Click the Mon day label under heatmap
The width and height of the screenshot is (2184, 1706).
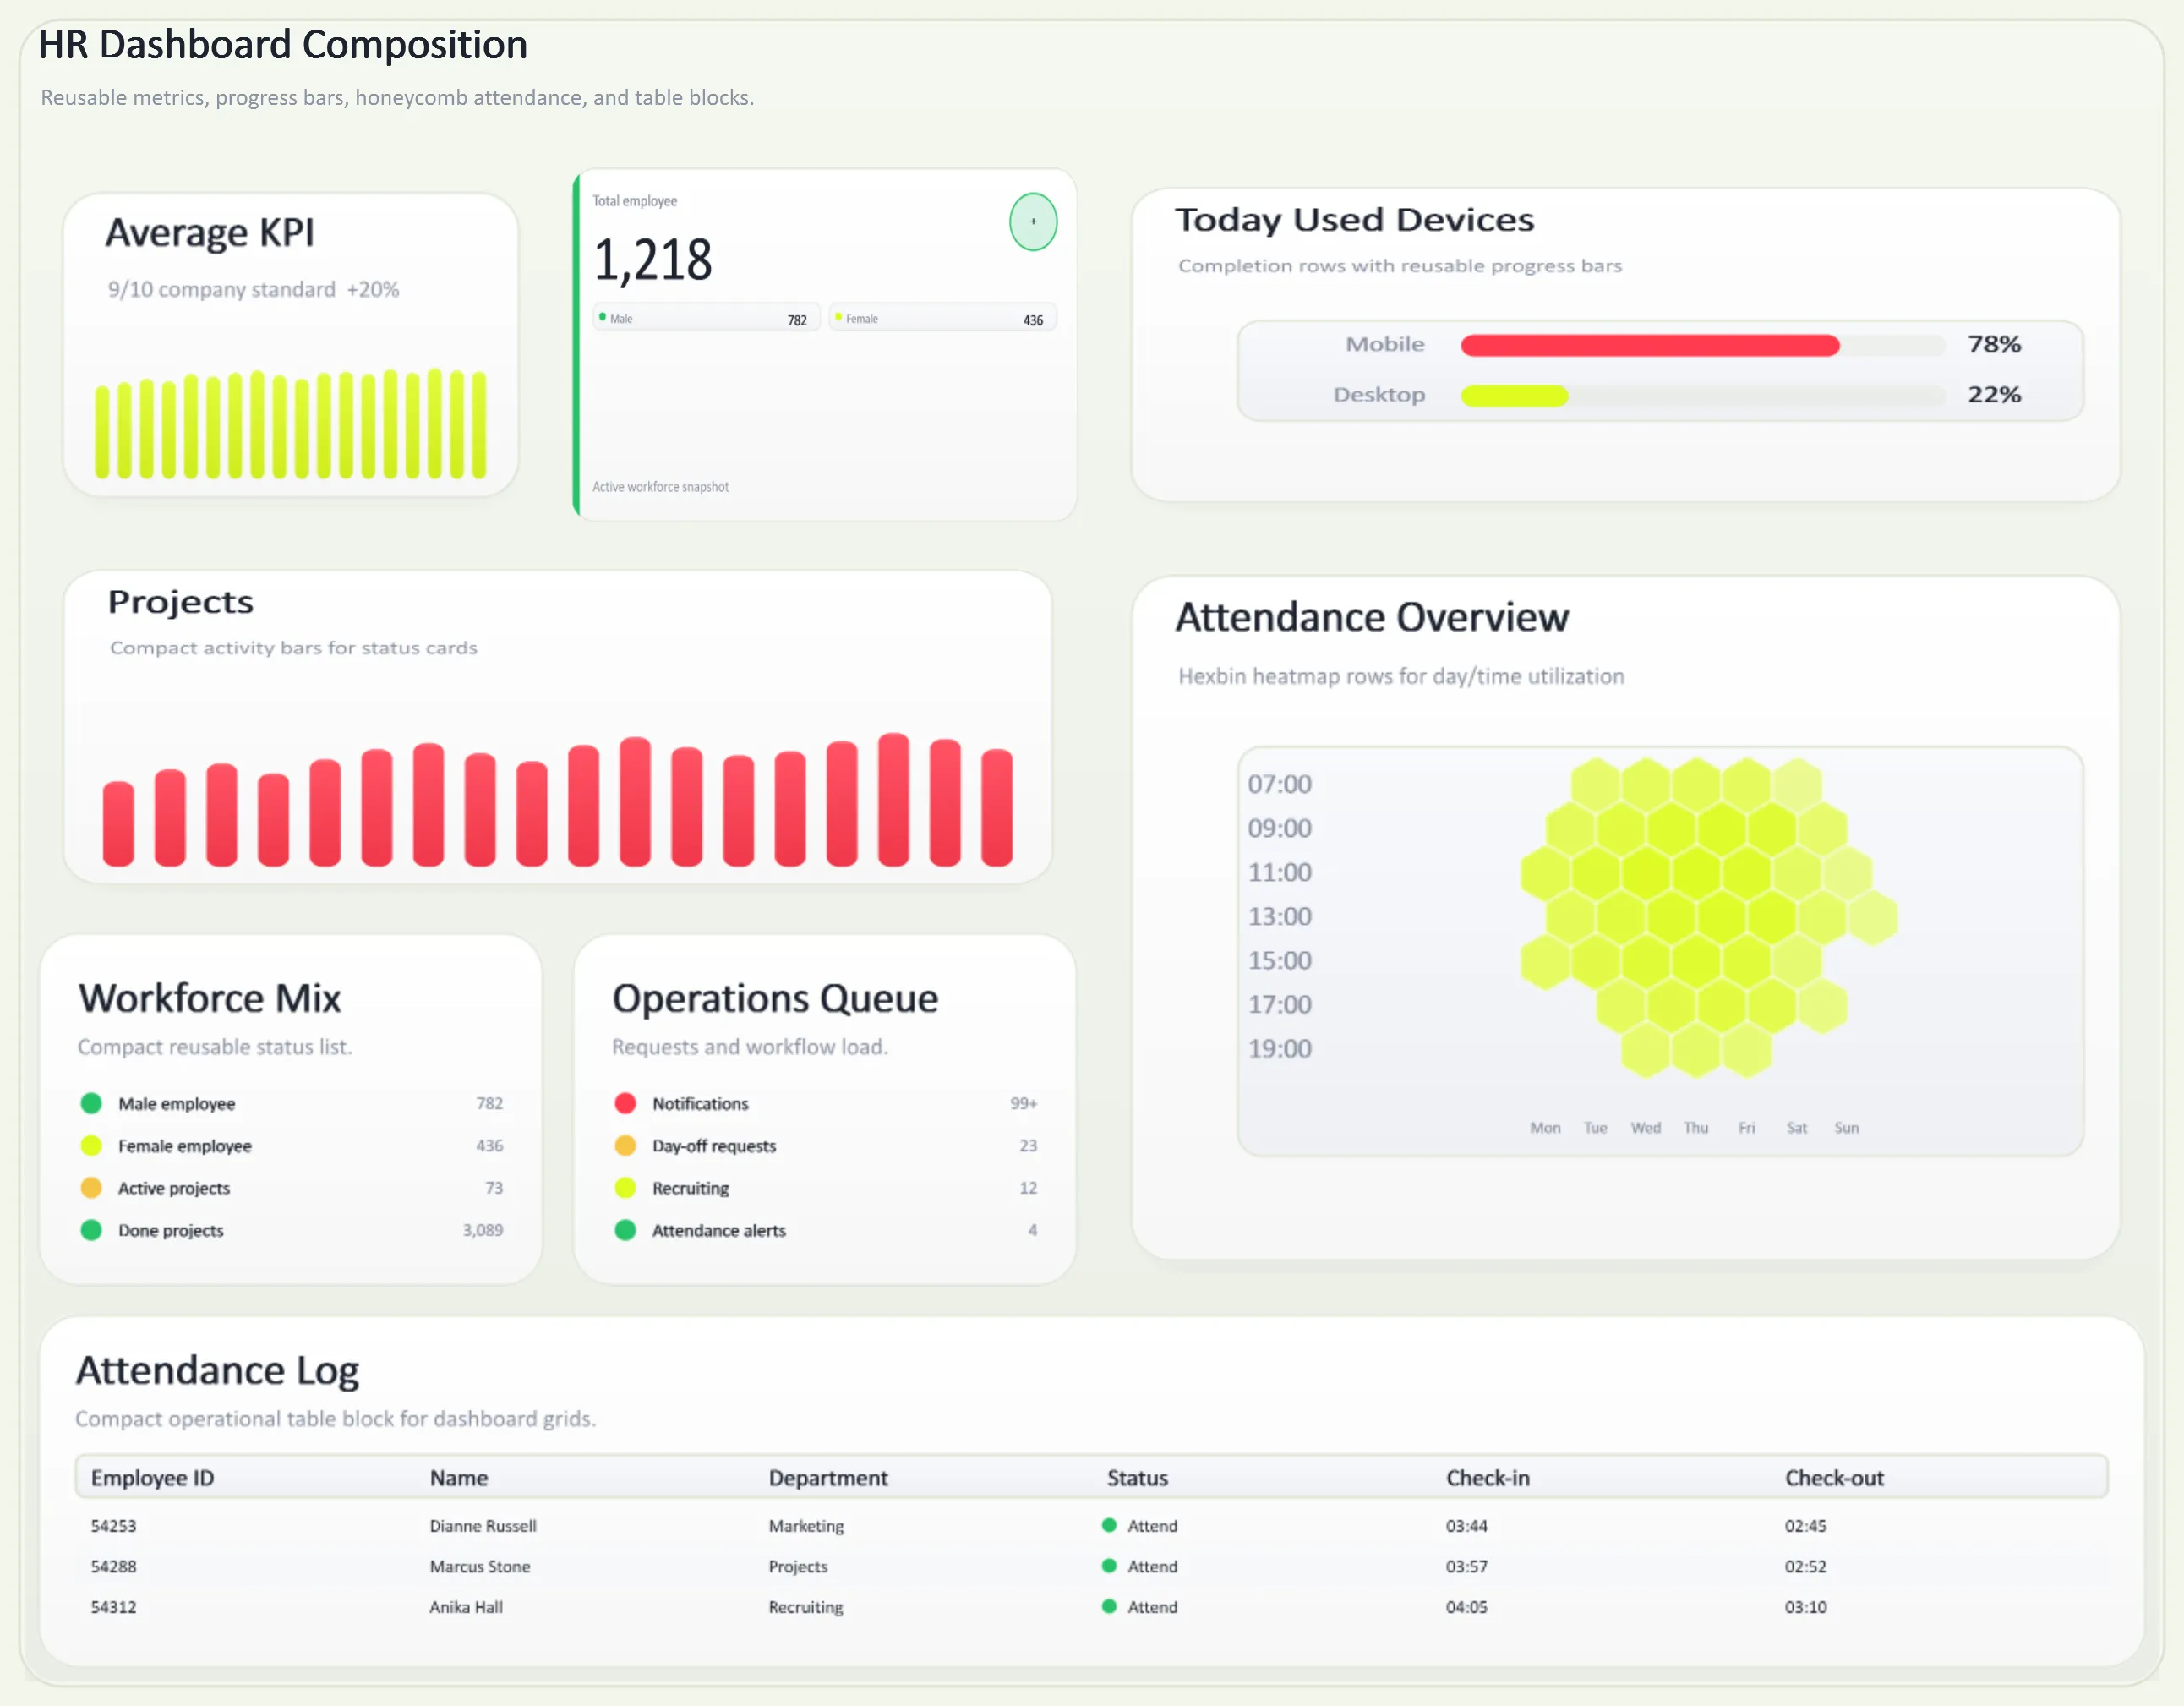[1545, 1128]
